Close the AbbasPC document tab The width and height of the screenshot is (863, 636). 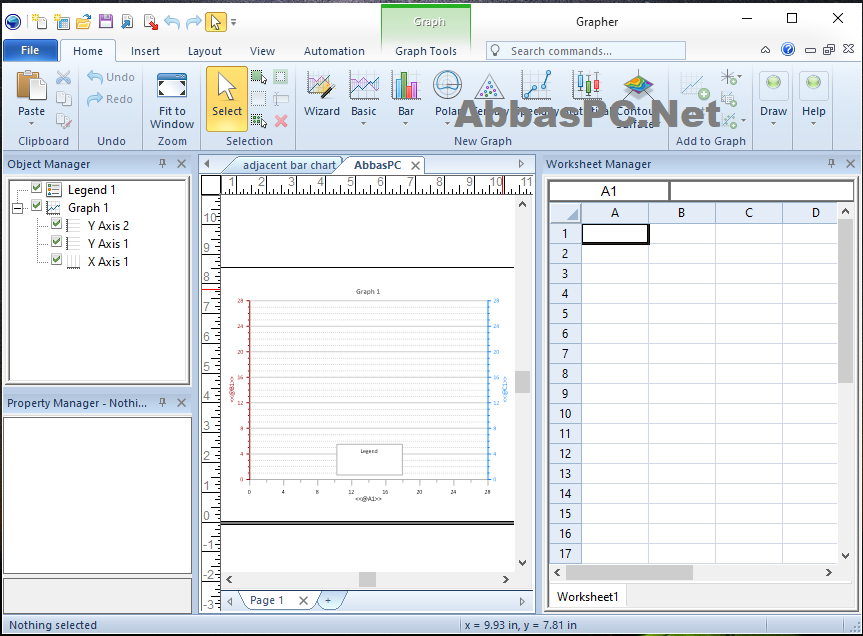pos(416,165)
